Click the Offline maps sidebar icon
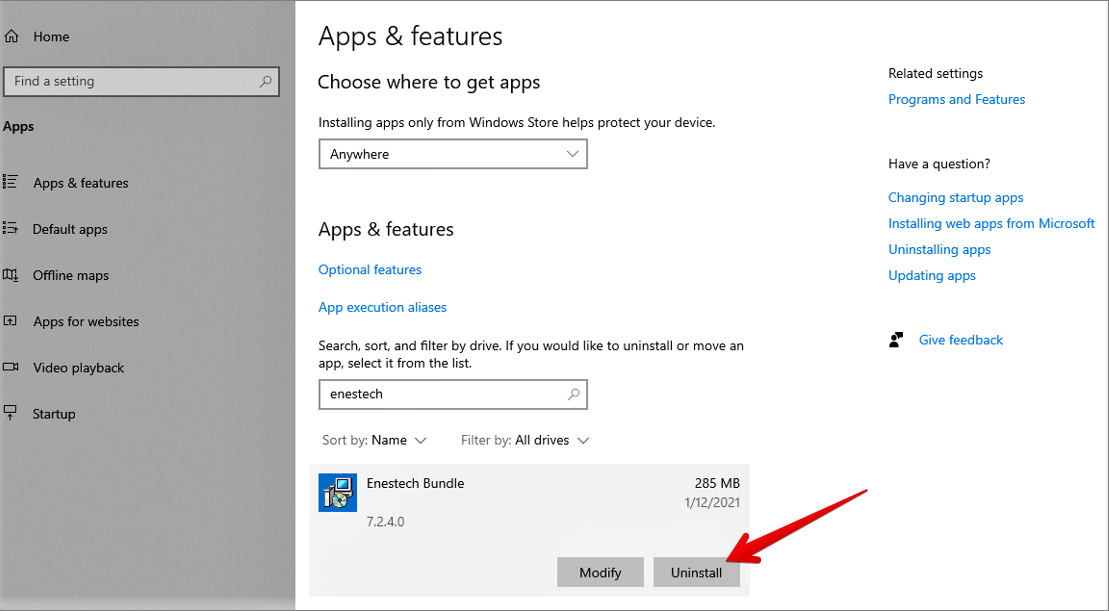 [x=10, y=275]
